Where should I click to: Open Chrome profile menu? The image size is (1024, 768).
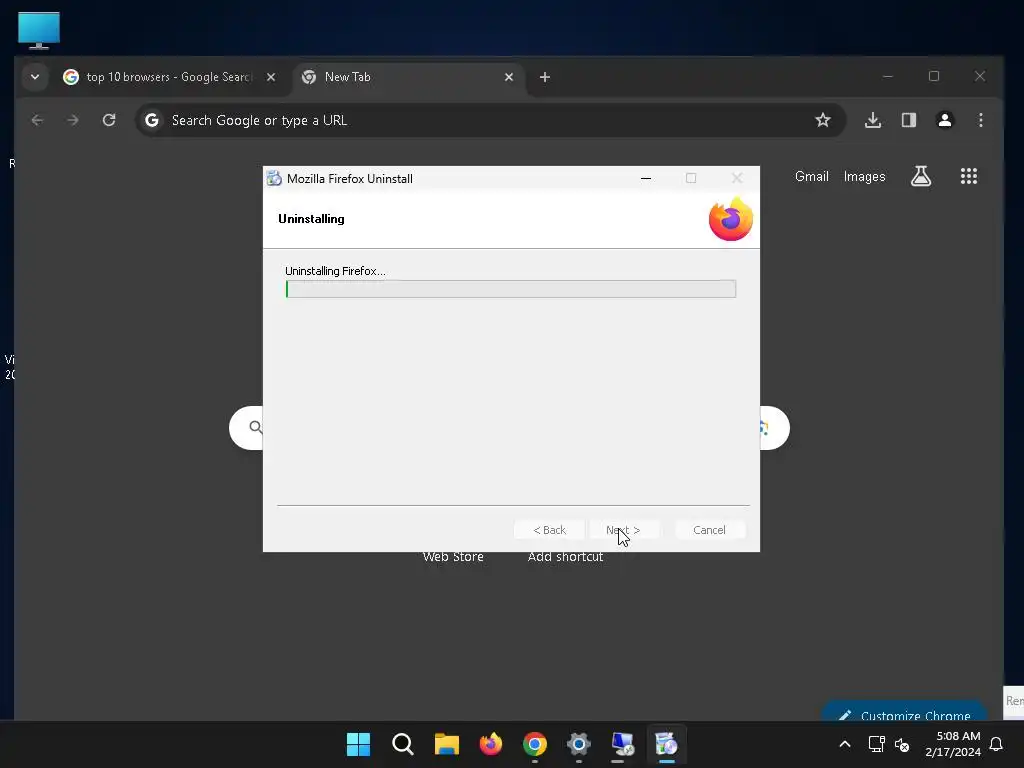(944, 120)
